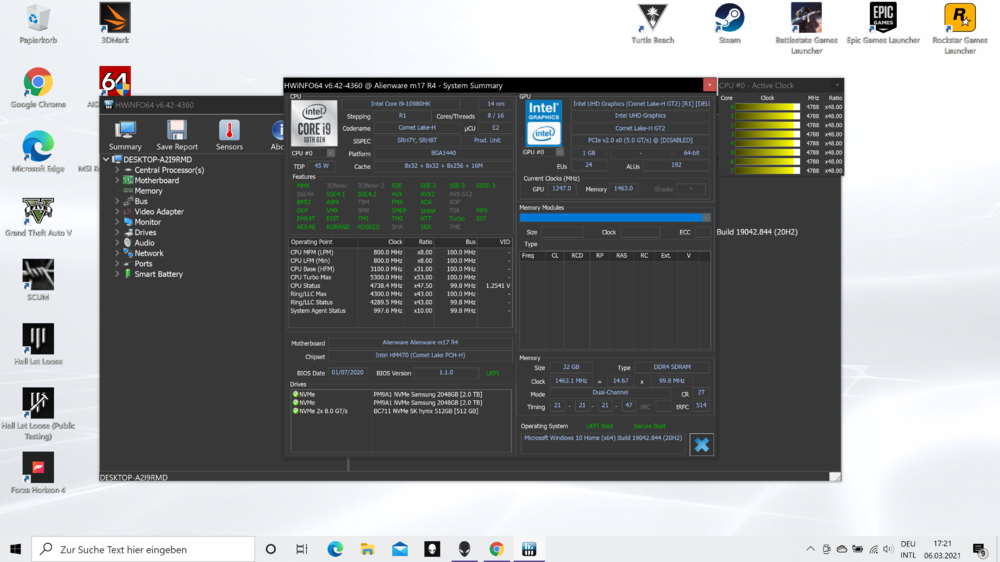Image resolution: width=1000 pixels, height=562 pixels.
Task: Open the Summary toolbar button in HWiNFO64
Action: [125, 132]
